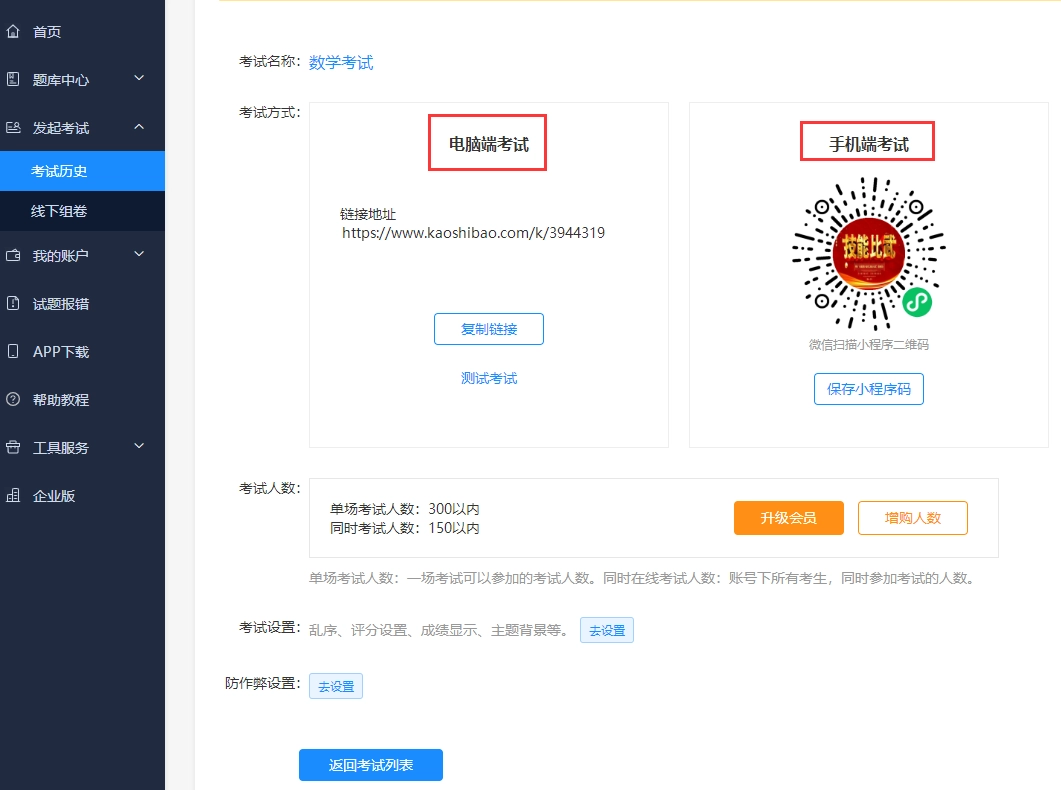Viewport: 1061px width, 790px height.
Task: Collapse the 发起考试 menu chevron
Action: pyautogui.click(x=139, y=126)
